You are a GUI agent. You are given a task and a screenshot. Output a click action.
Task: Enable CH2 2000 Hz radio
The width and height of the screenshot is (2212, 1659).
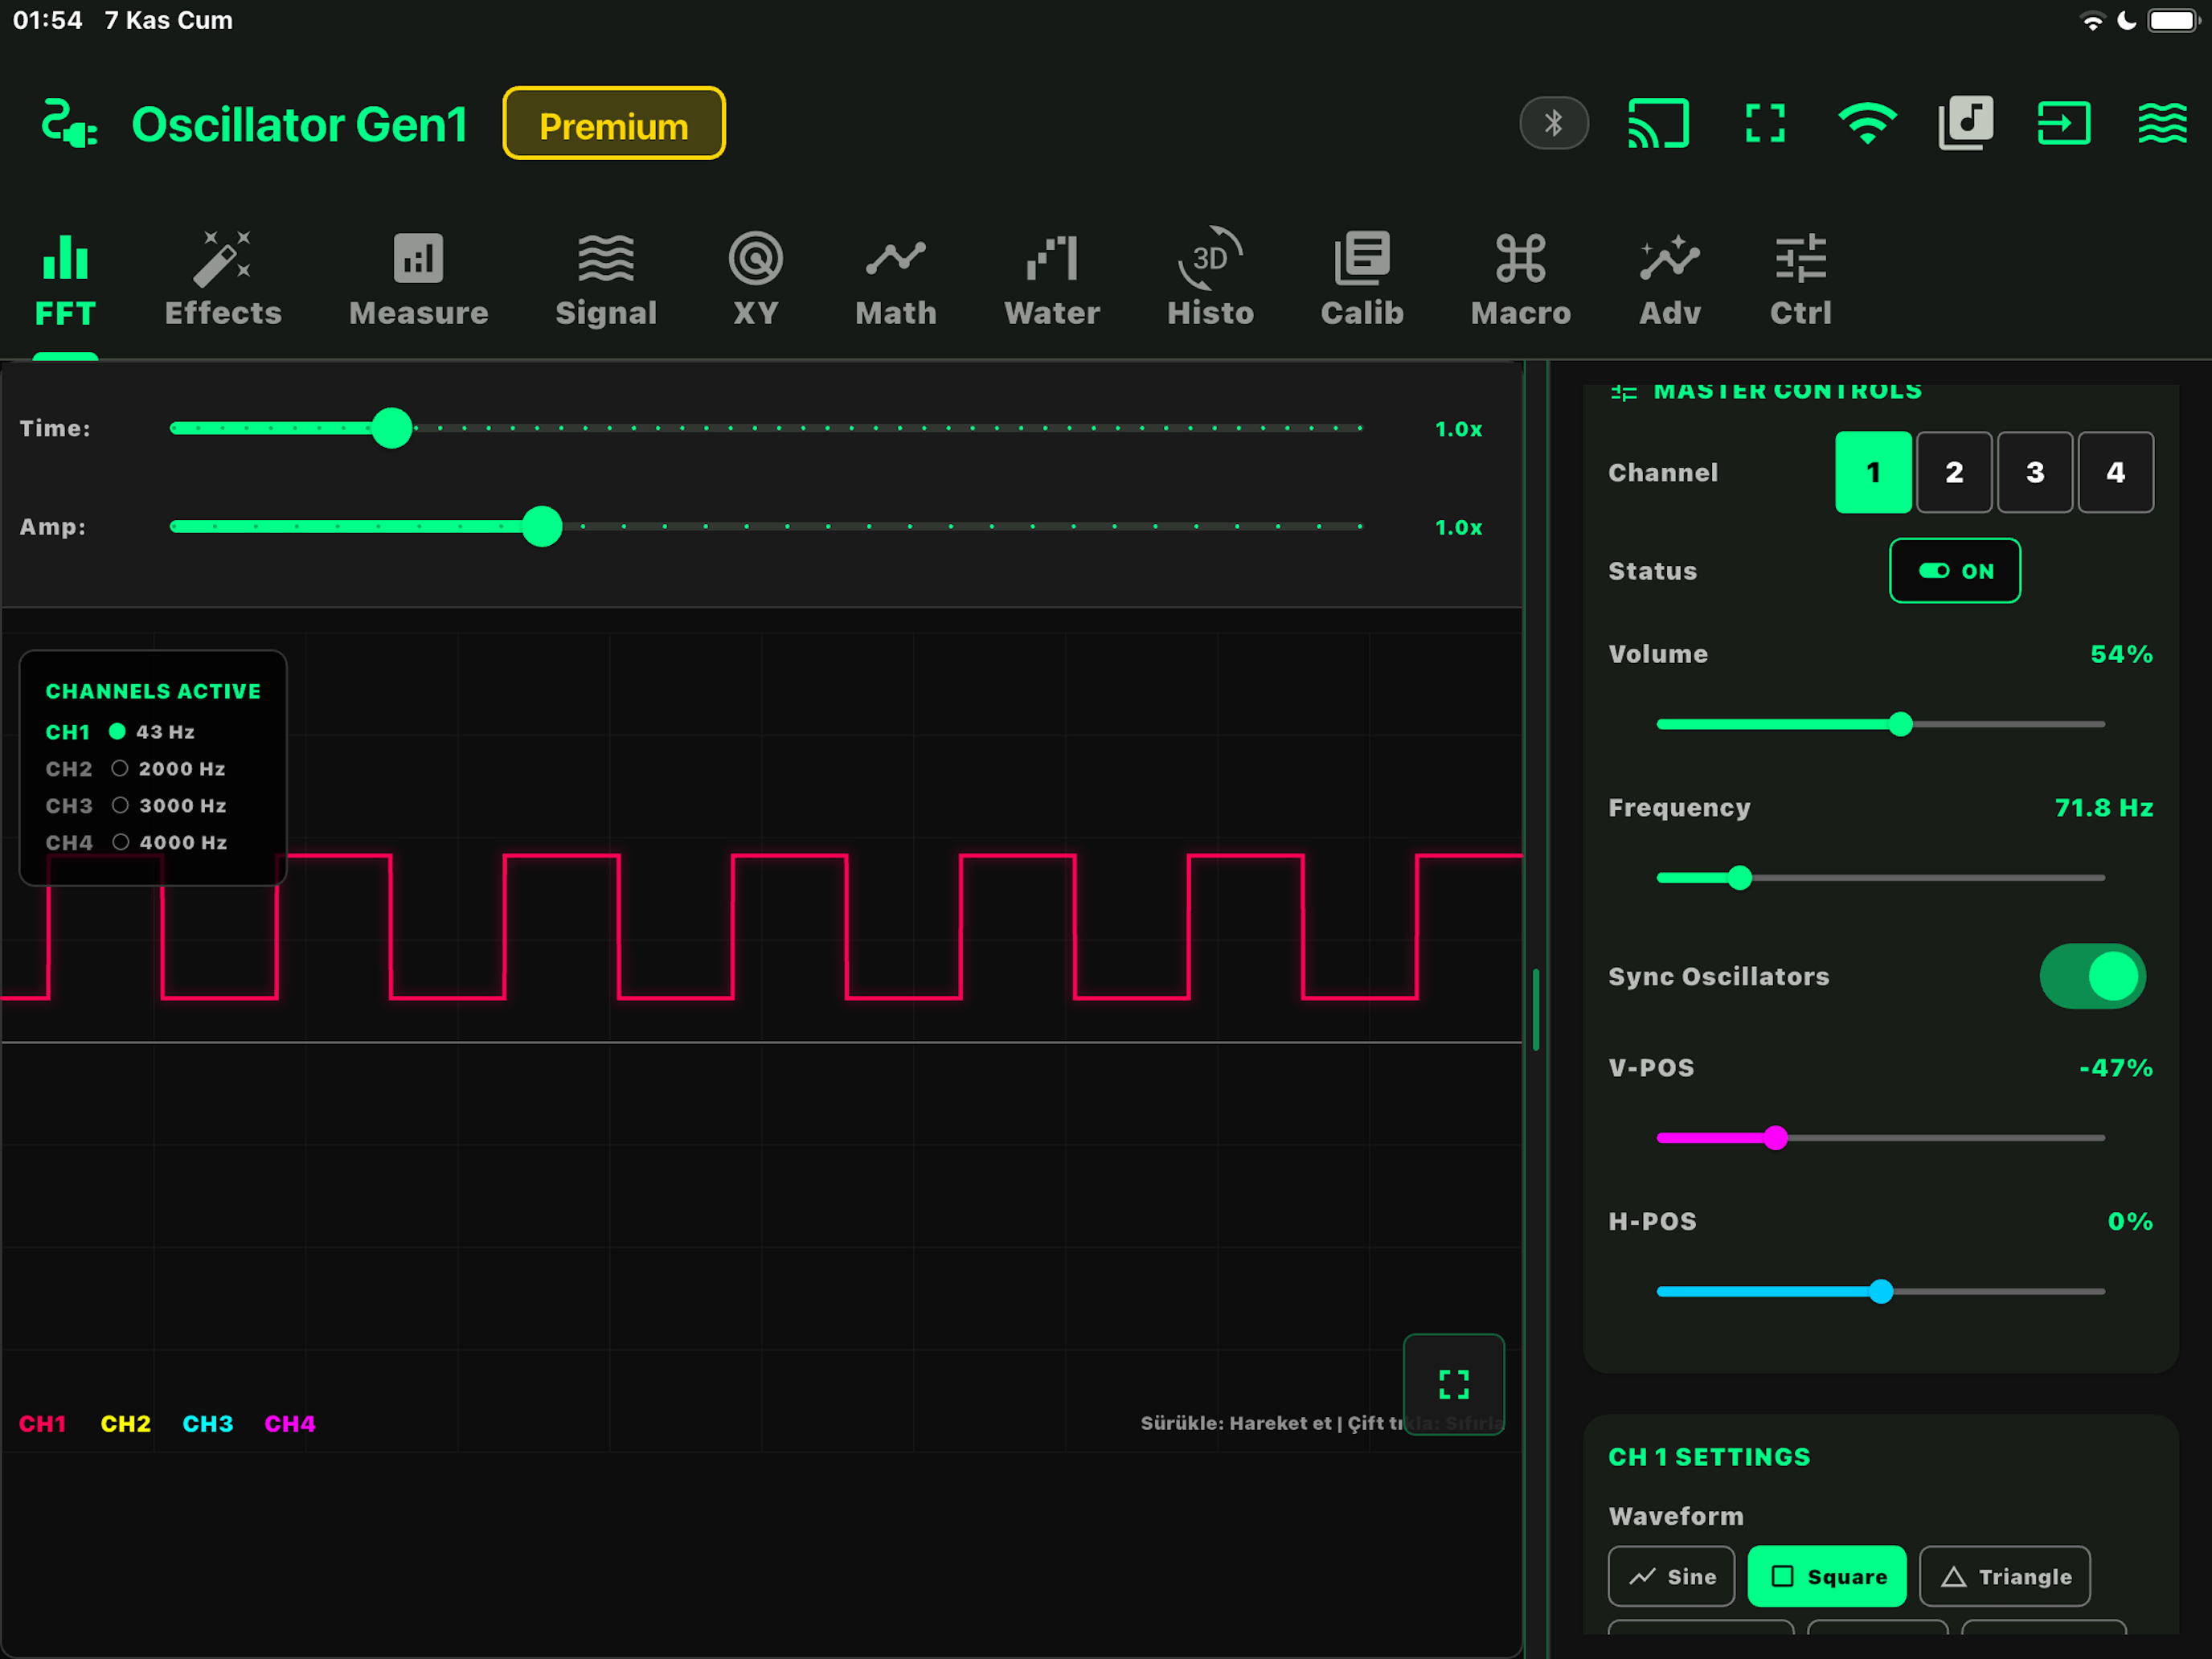click(x=120, y=769)
